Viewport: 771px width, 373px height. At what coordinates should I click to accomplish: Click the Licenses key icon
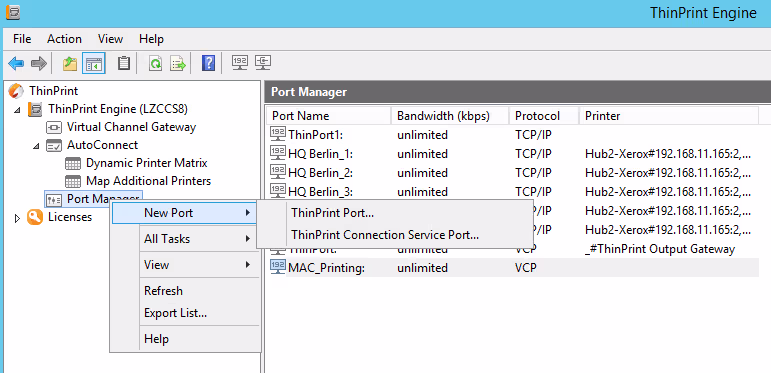point(35,217)
